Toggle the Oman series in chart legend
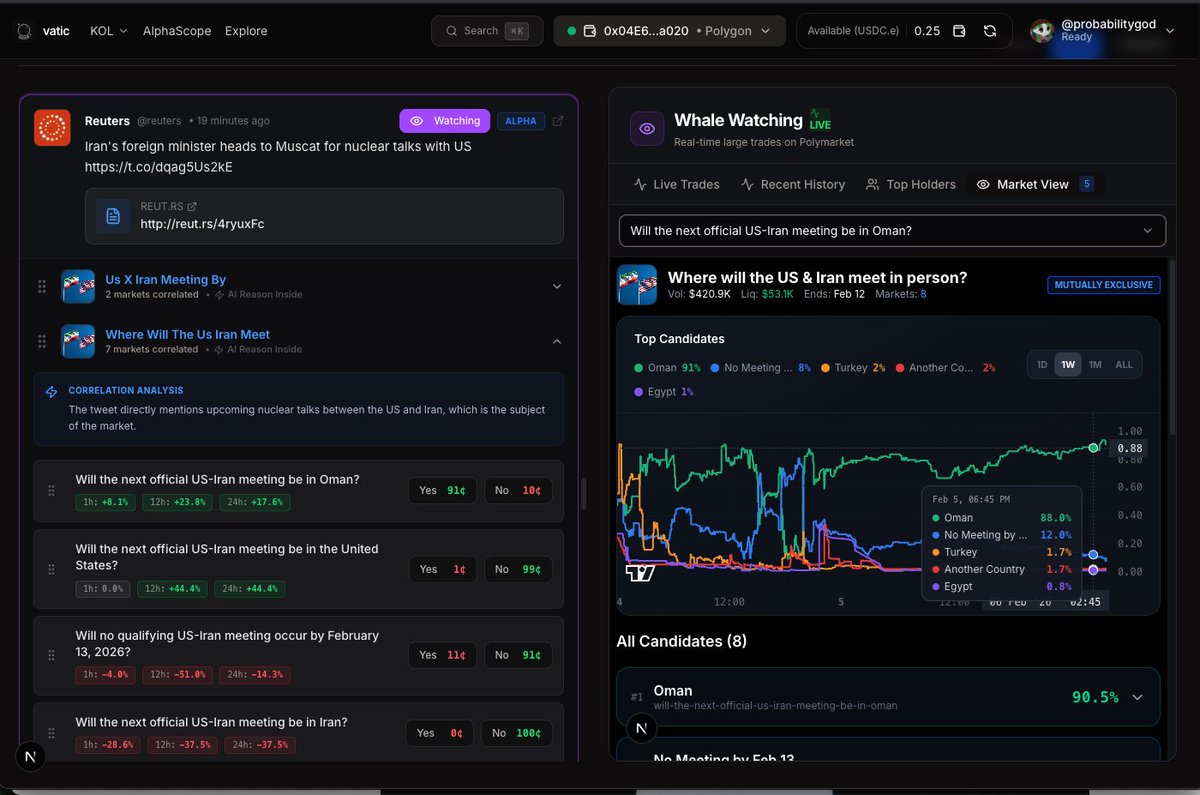 coord(667,368)
